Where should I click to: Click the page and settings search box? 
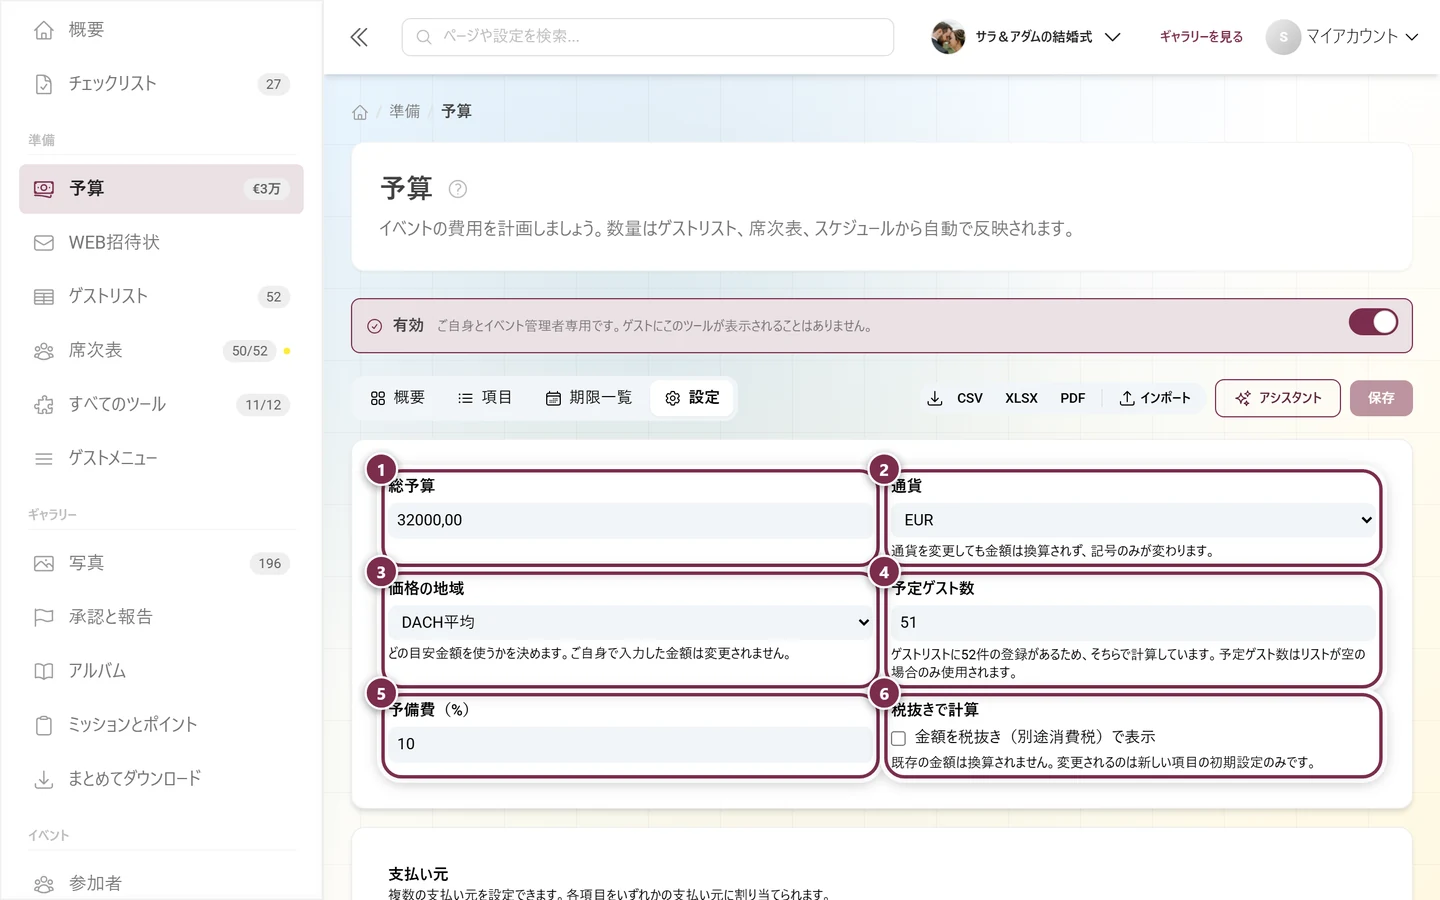pos(648,37)
